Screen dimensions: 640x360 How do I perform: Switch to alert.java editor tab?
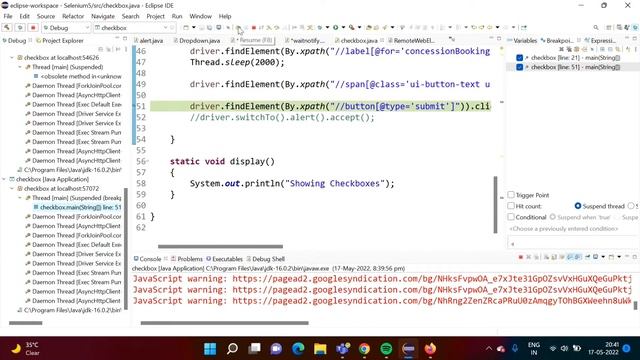click(149, 40)
